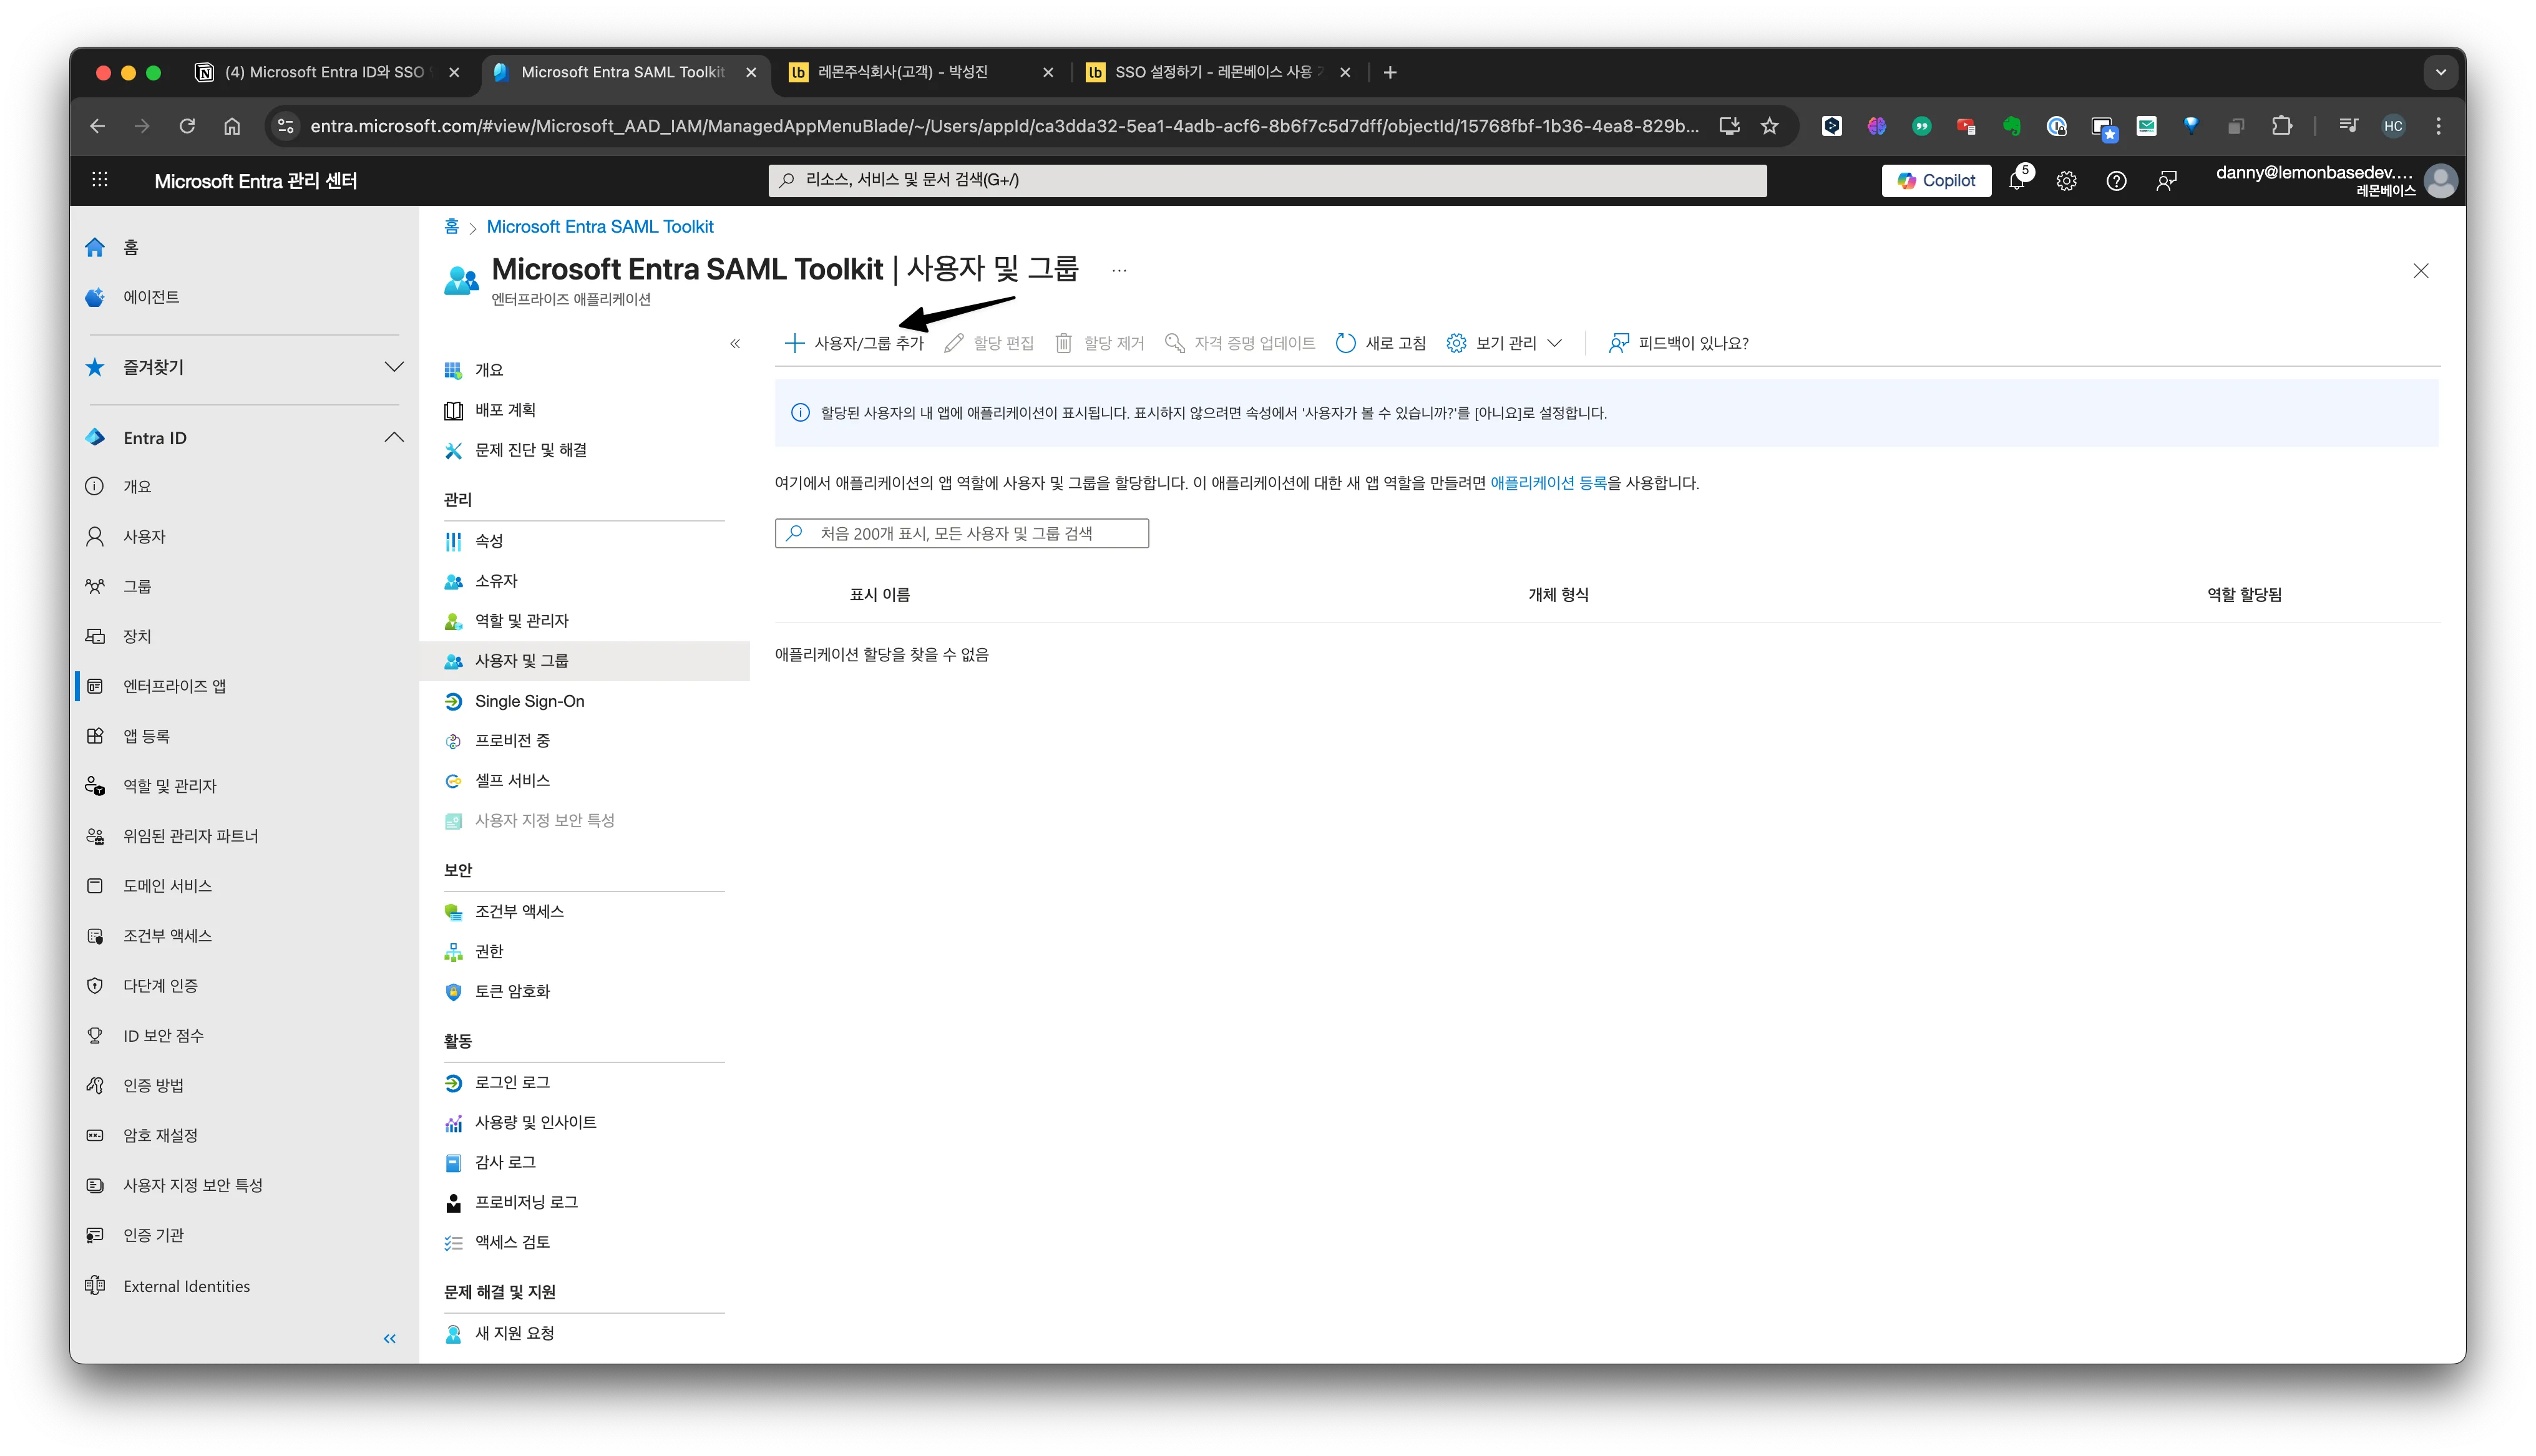
Task: Open notifications bell icon
Action: click(x=2018, y=180)
